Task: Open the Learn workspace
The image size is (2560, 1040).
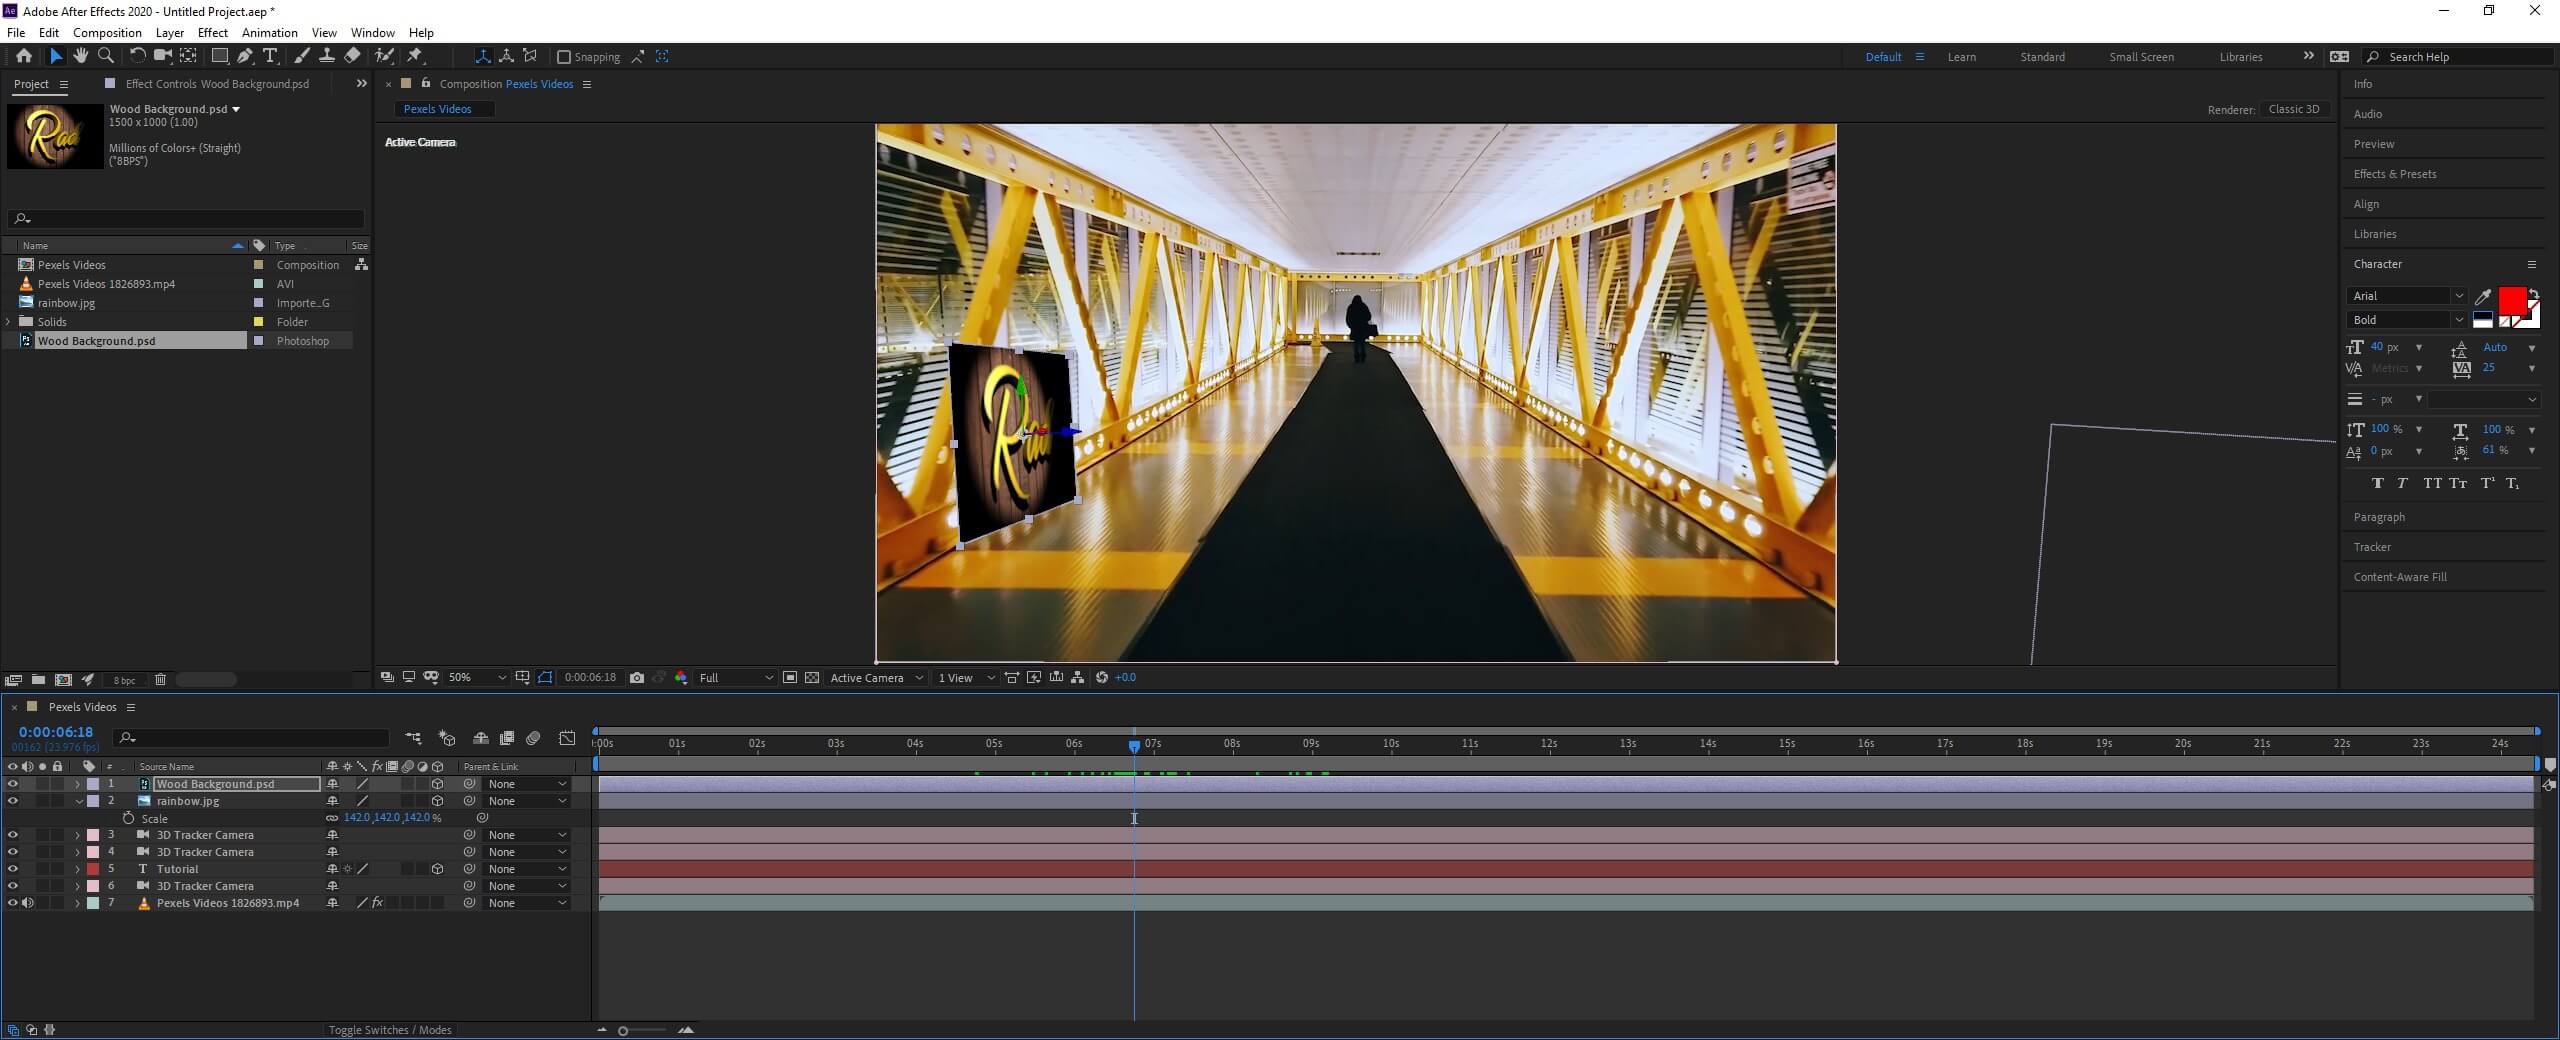Action: 1961,57
